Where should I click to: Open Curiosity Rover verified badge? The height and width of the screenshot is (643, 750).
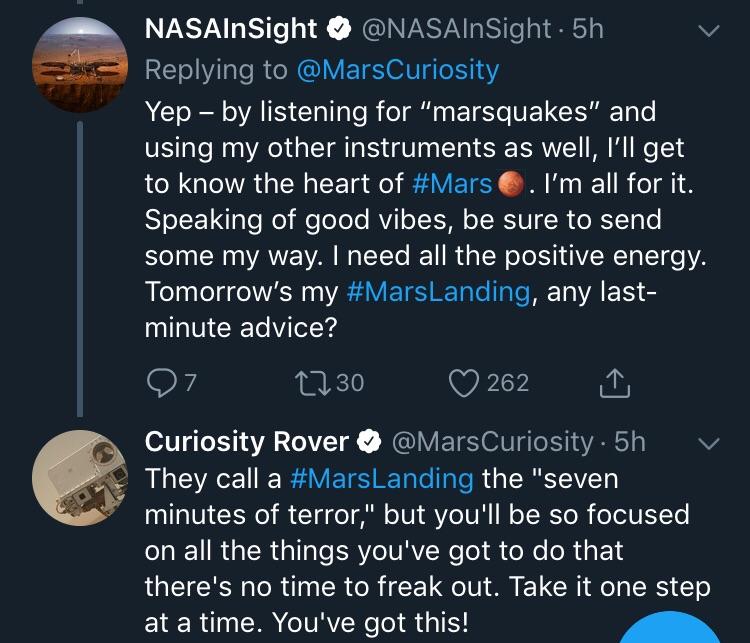(x=369, y=442)
